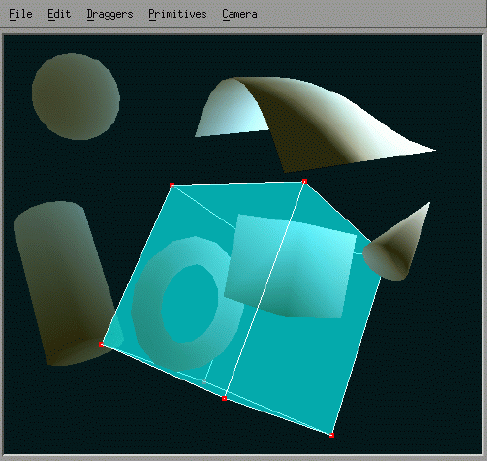Screen dimensions: 487x461
Task: Click the white center edge of the transform box
Action: pos(265,290)
